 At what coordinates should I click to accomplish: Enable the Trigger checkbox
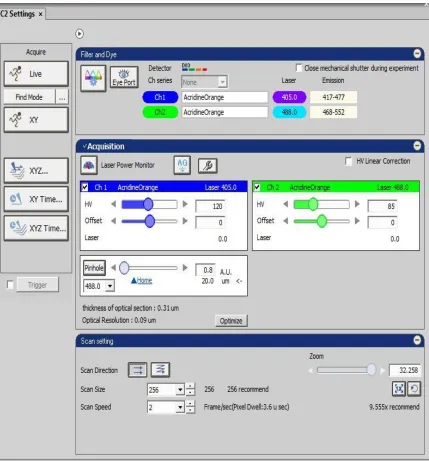tap(10, 285)
